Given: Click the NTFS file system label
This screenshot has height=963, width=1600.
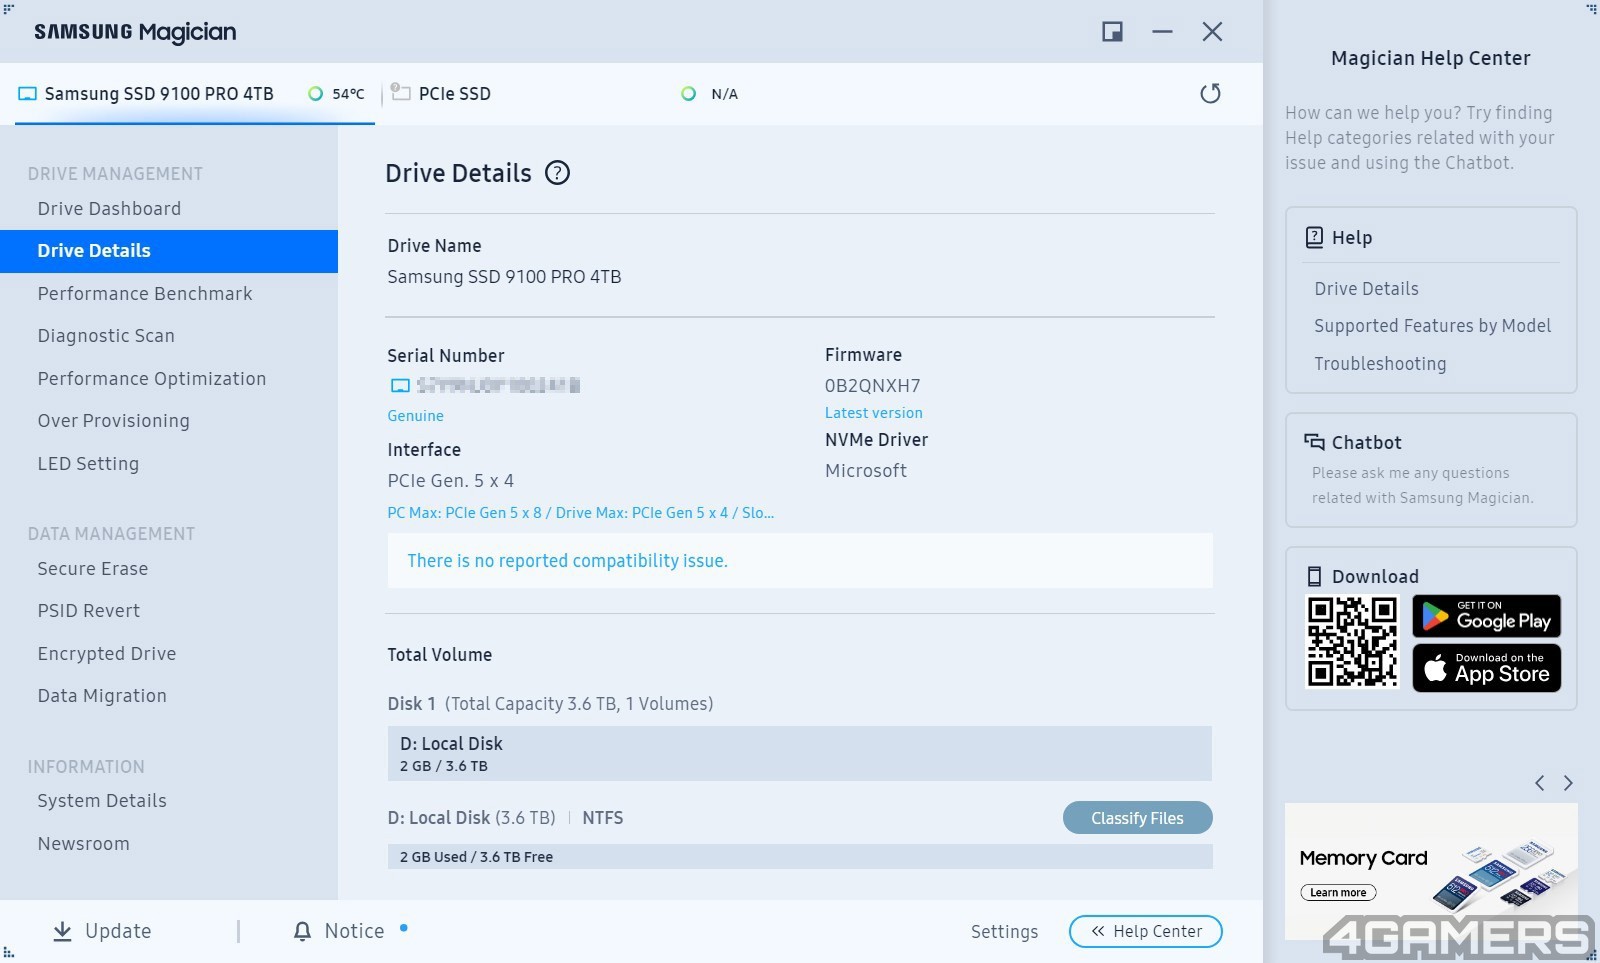Looking at the screenshot, I should [x=602, y=818].
